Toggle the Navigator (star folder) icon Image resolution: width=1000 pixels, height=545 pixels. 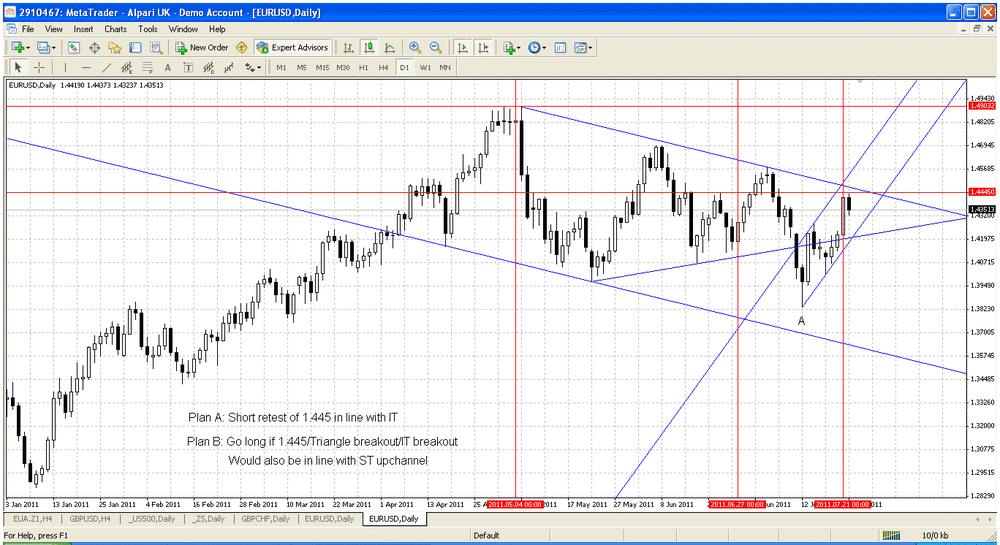114,47
